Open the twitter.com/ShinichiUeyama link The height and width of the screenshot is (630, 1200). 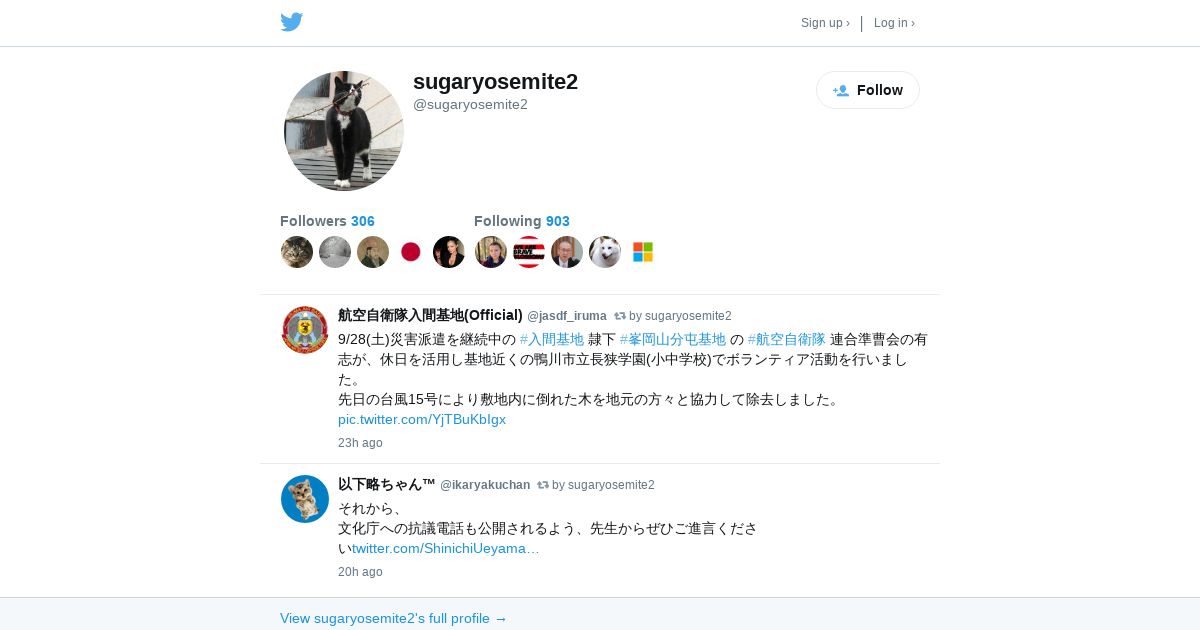[445, 548]
